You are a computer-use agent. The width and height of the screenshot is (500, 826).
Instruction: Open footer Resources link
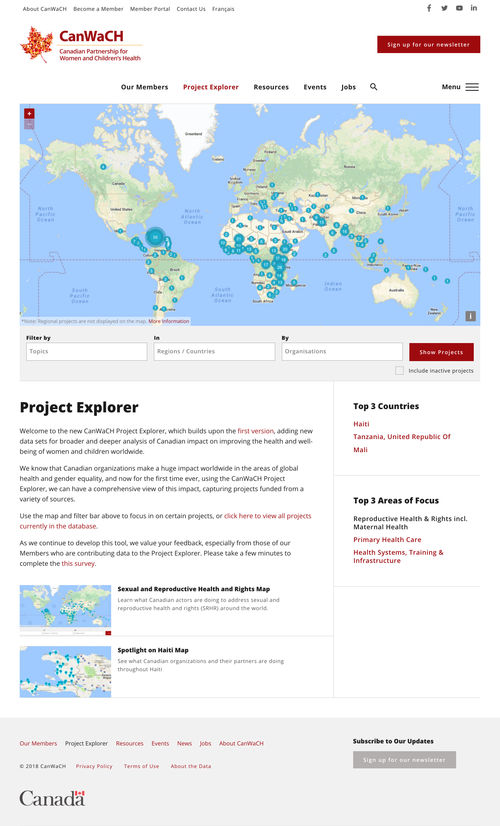(130, 743)
